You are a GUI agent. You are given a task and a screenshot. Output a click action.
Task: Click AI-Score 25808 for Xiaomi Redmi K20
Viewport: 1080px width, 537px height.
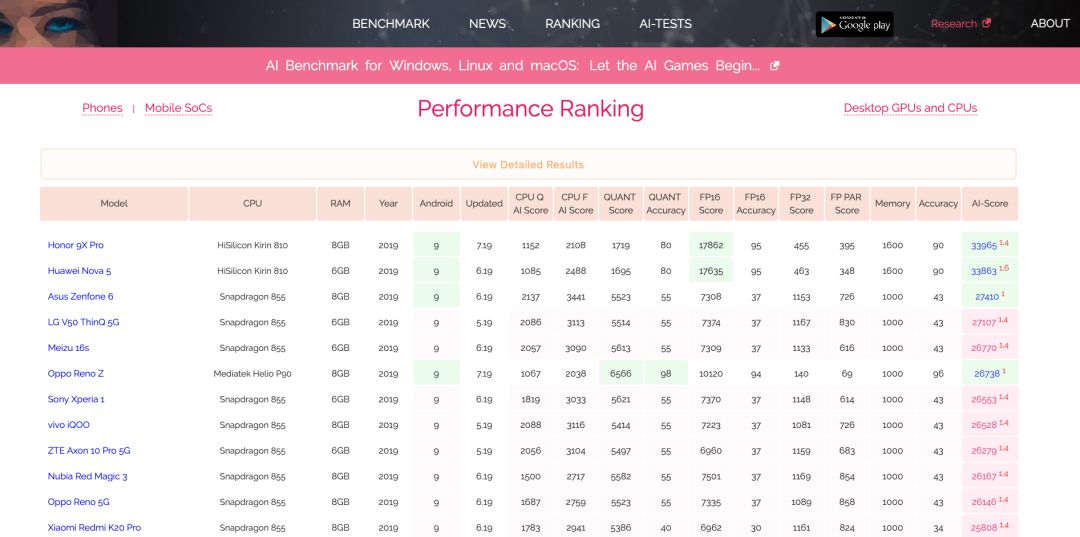(x=984, y=528)
